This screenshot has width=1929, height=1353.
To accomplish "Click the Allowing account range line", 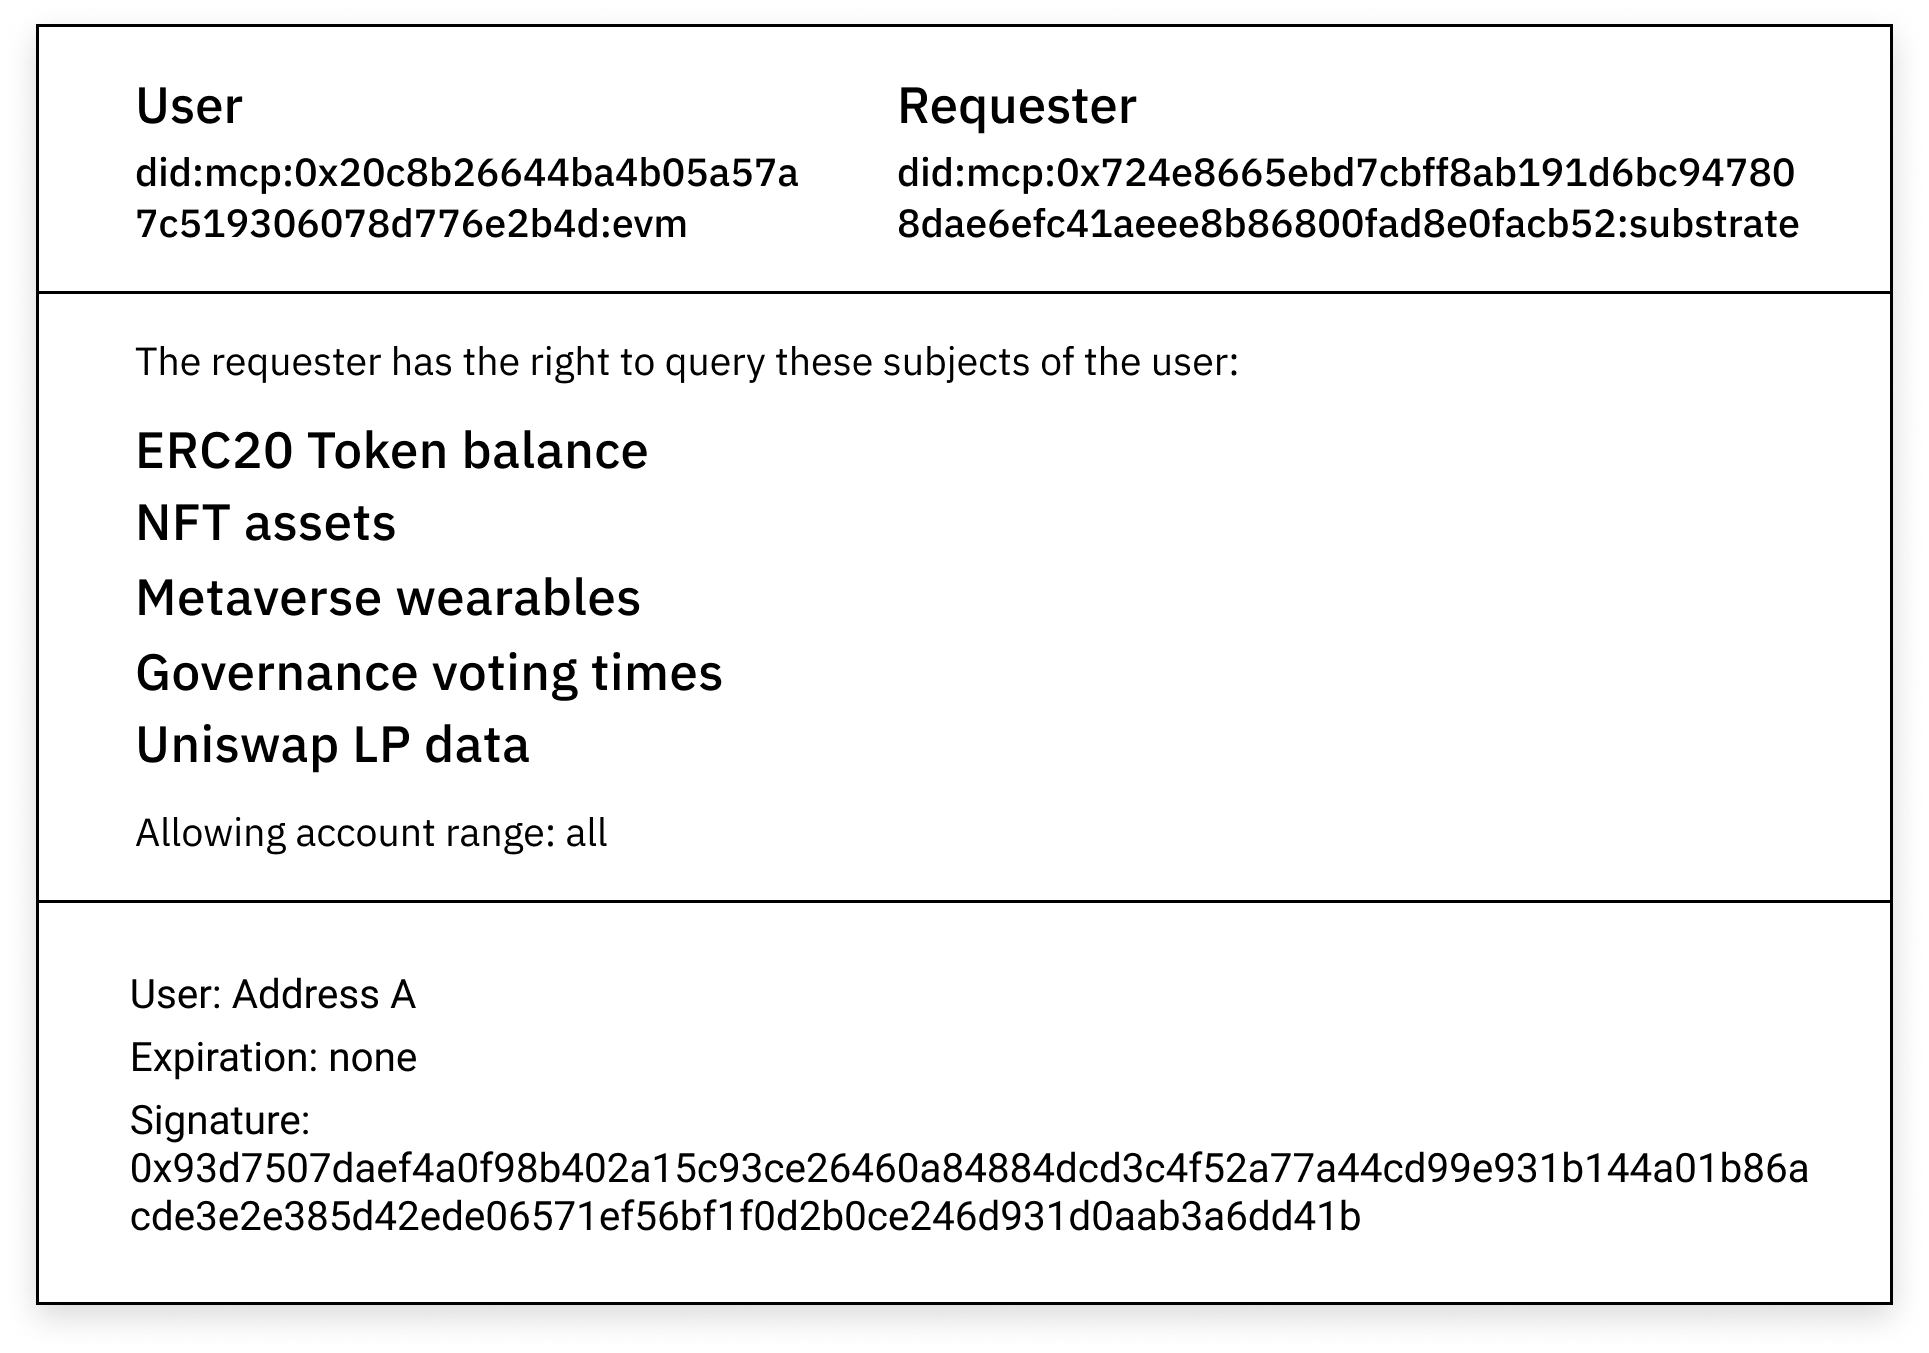I will click(x=371, y=833).
